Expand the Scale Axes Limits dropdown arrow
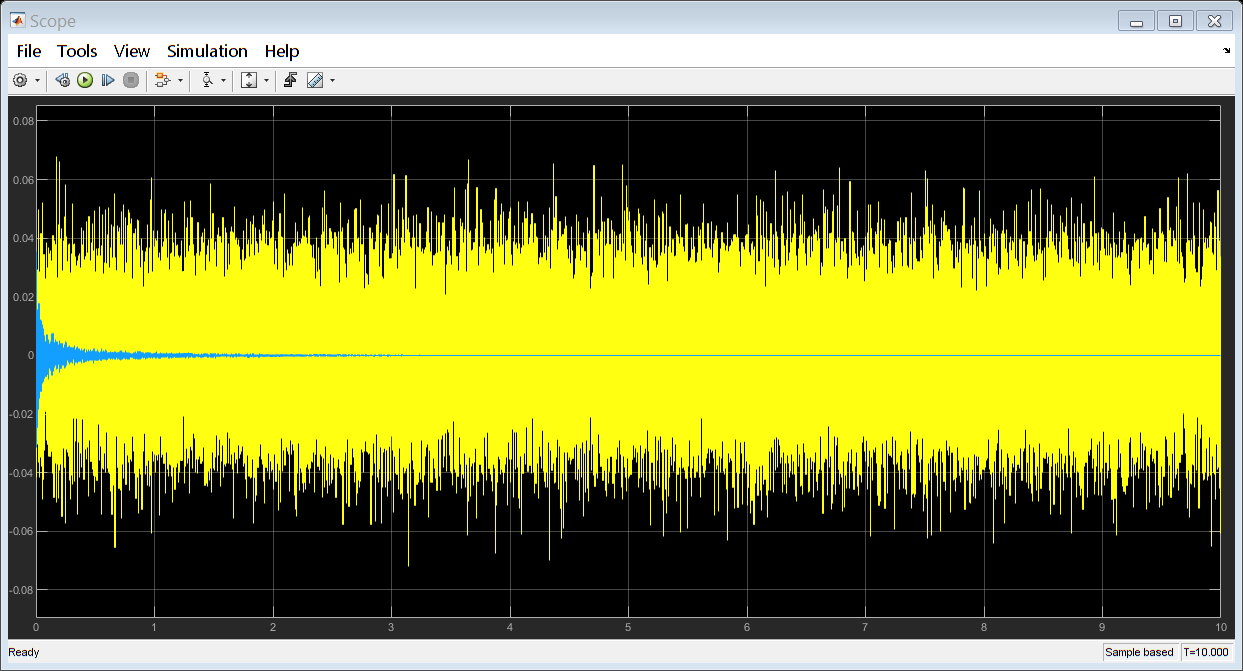 coord(266,80)
